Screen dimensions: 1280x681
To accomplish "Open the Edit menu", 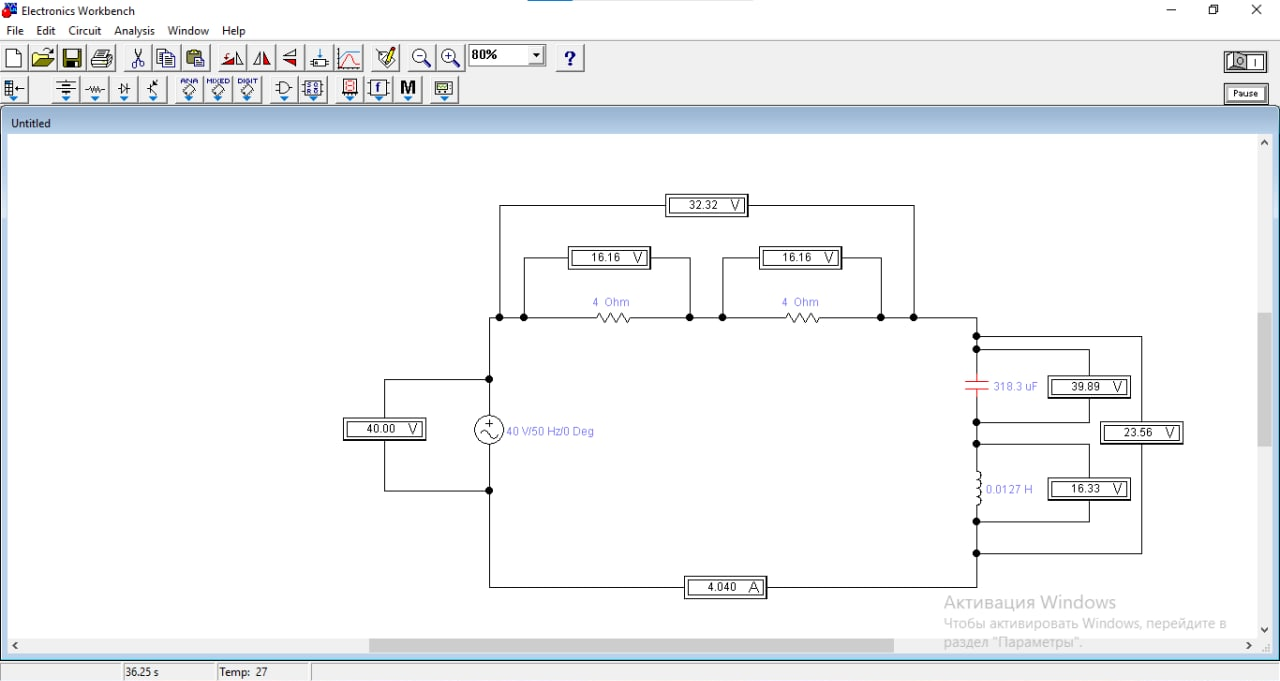I will coord(46,31).
